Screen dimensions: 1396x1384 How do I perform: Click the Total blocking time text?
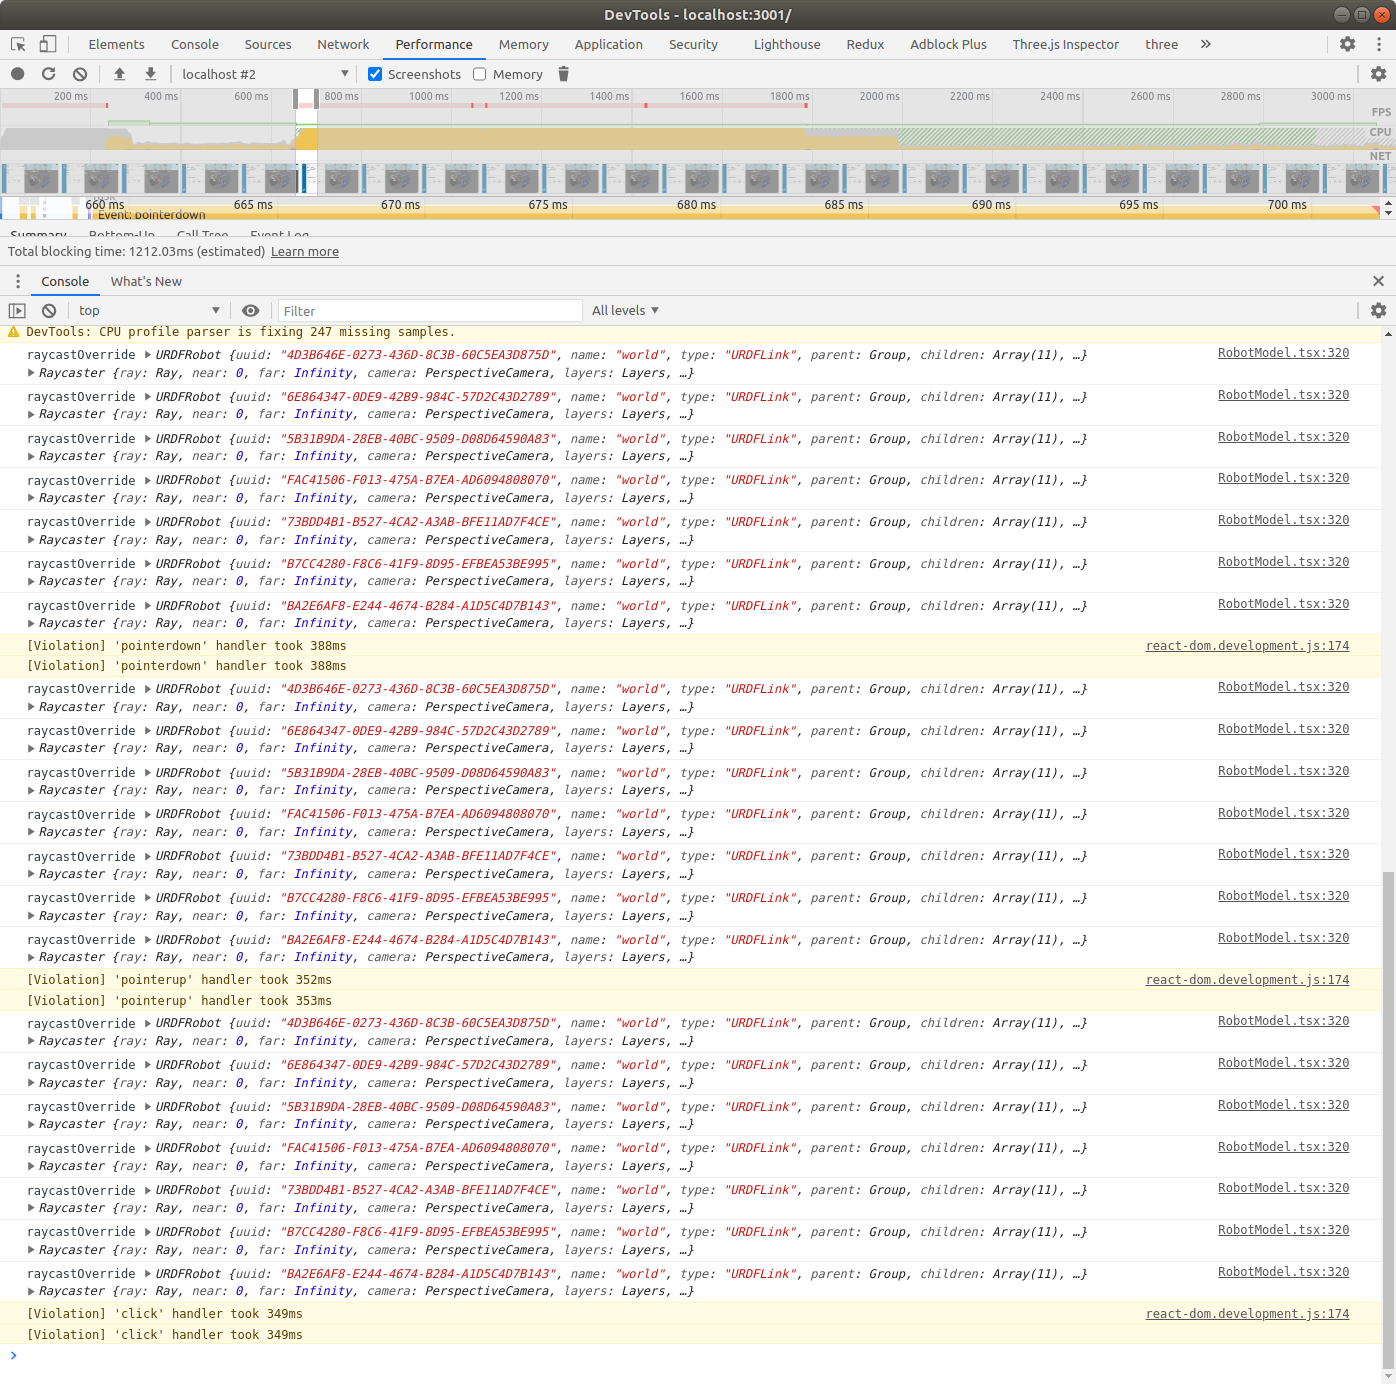tap(136, 252)
